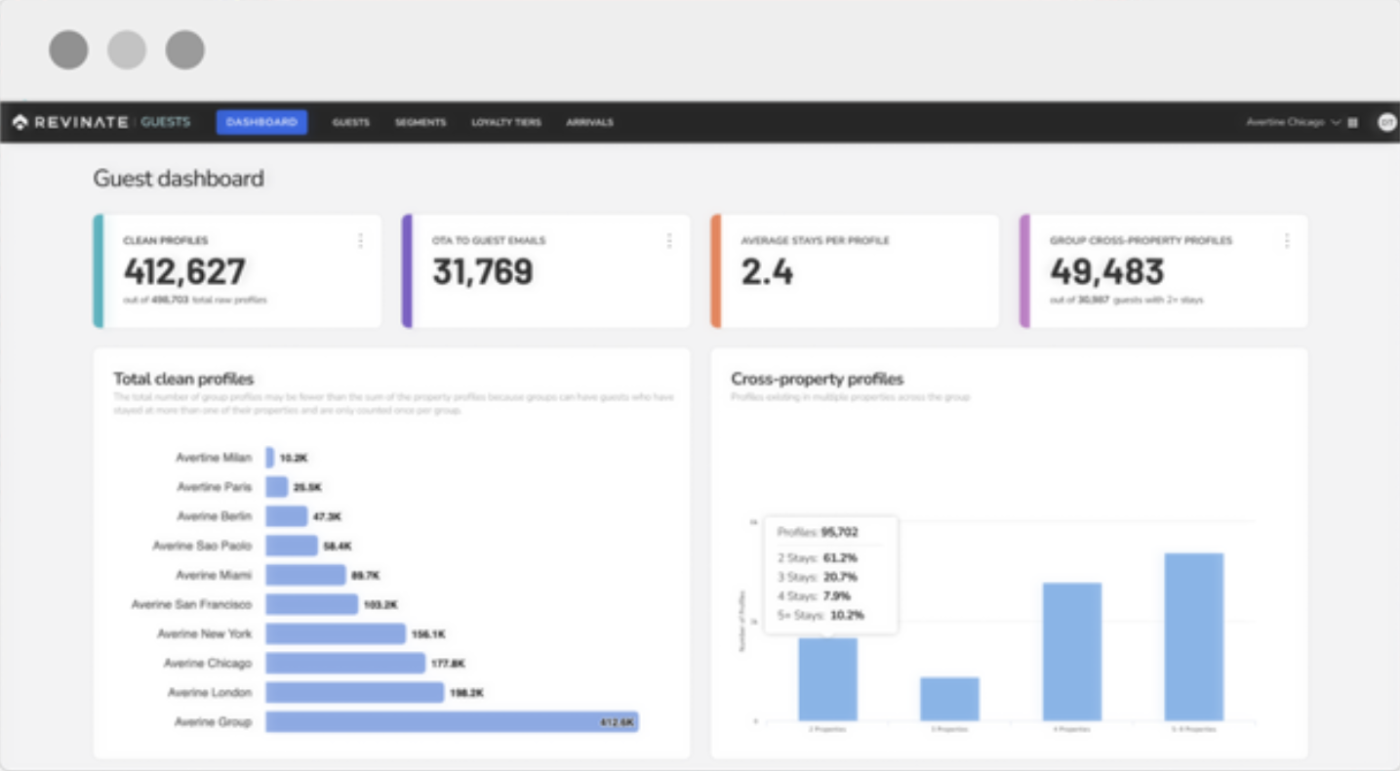The width and height of the screenshot is (1400, 771).
Task: Open the Group Cross-Property Profiles card options menu
Action: (1286, 241)
